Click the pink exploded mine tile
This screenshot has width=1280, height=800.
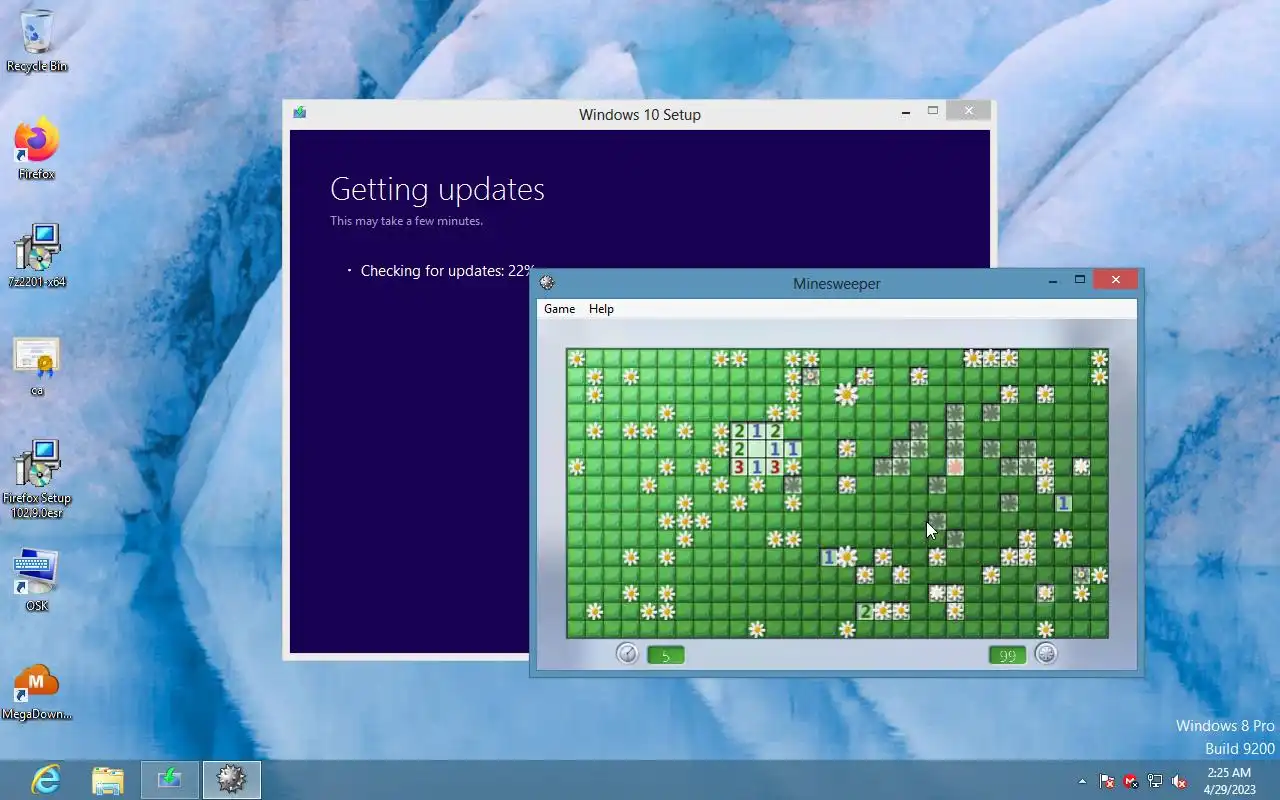click(955, 466)
